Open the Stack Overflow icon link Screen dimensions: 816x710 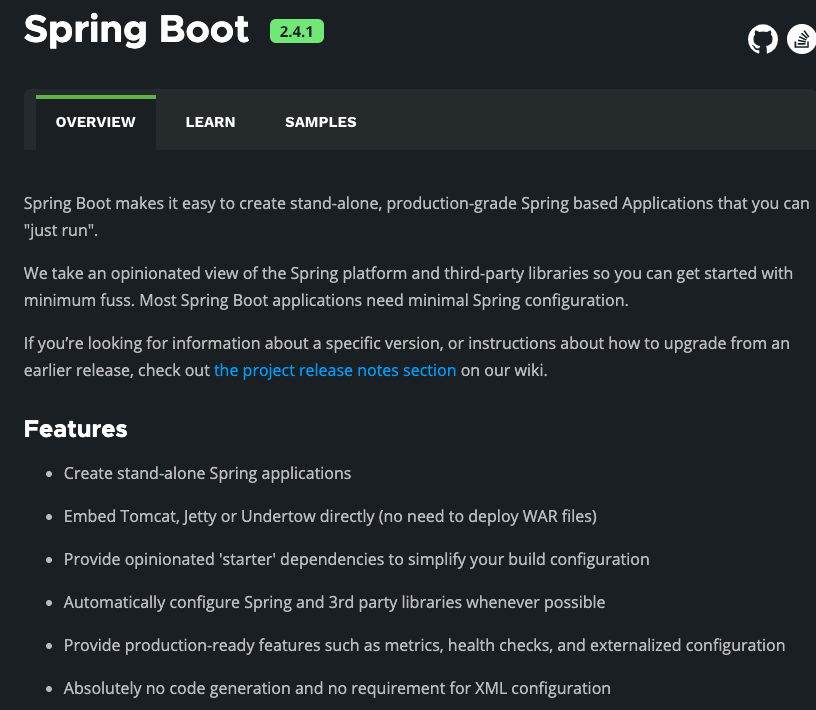pos(801,39)
